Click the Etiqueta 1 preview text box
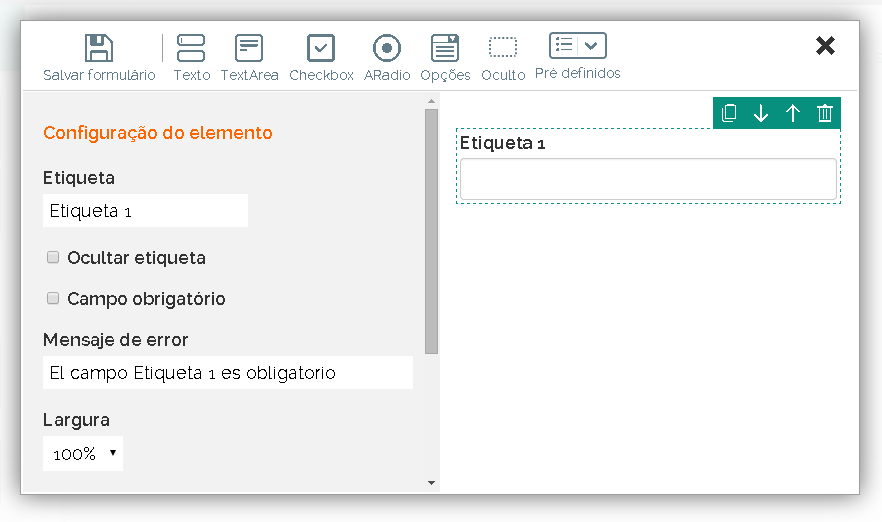This screenshot has width=882, height=522. [x=647, y=179]
